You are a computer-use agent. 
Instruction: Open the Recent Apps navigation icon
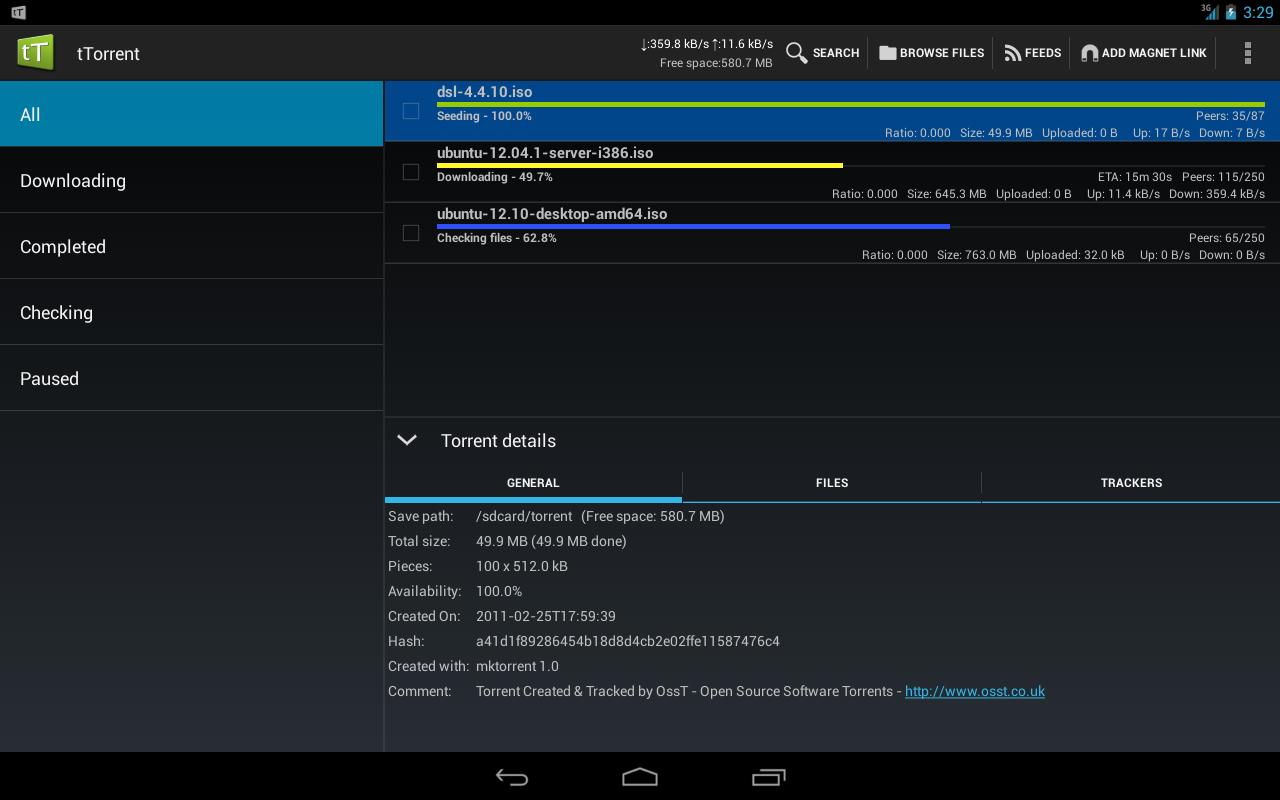pyautogui.click(x=768, y=777)
